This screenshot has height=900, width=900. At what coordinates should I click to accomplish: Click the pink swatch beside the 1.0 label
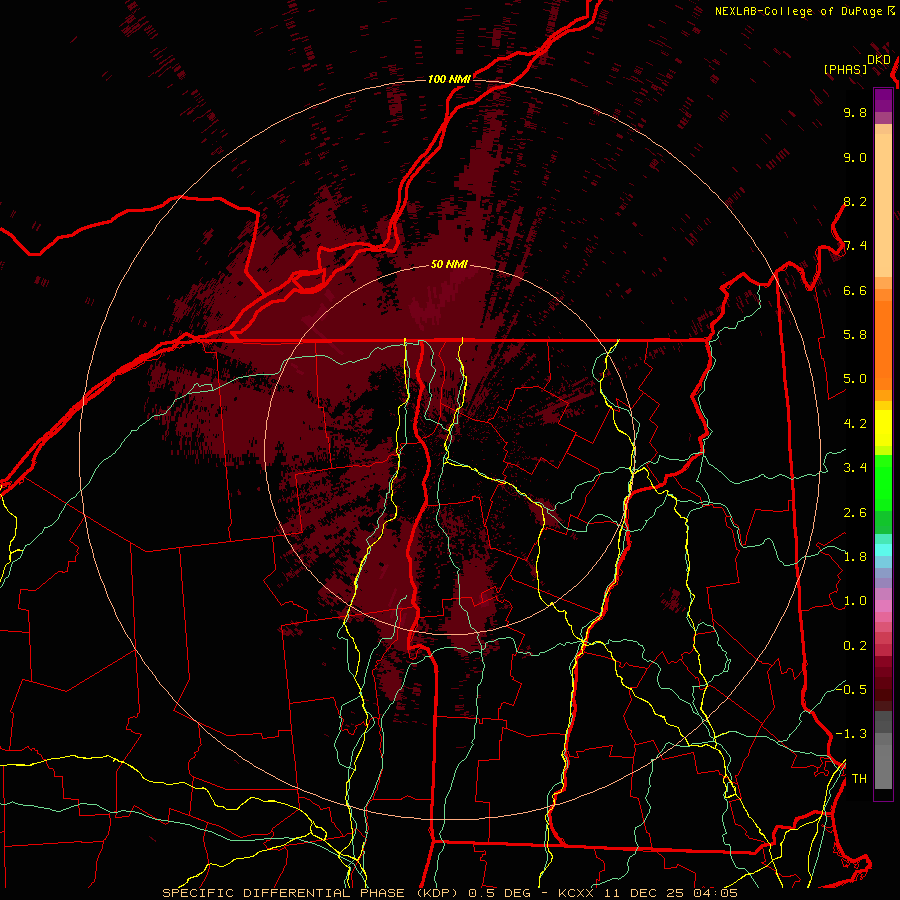point(883,605)
